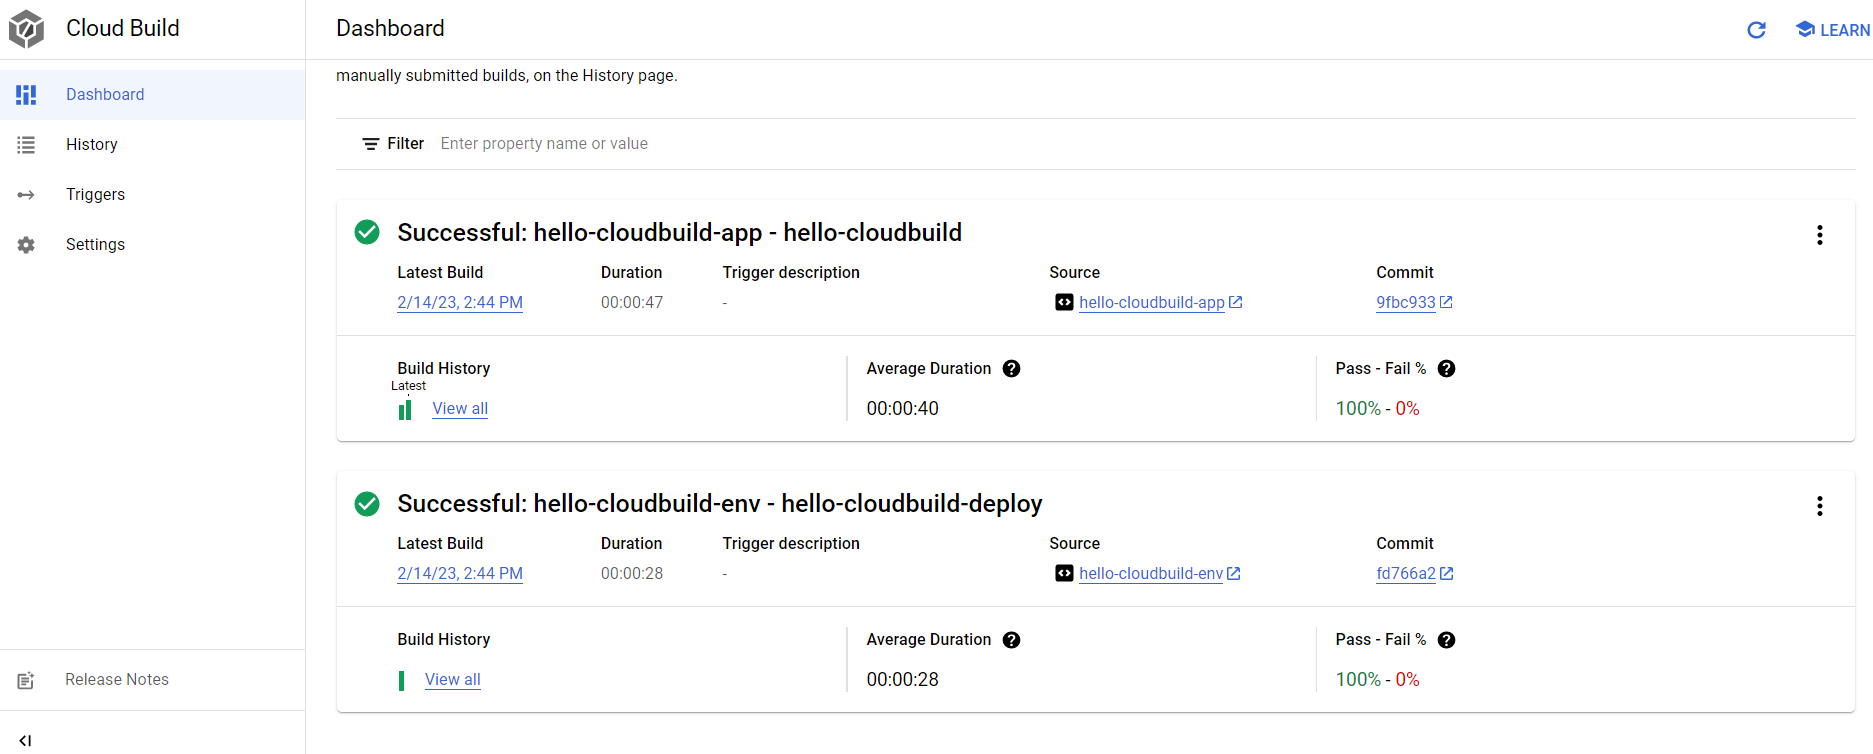Click the green success checkmark for hello-cloudbuild-app

click(367, 232)
